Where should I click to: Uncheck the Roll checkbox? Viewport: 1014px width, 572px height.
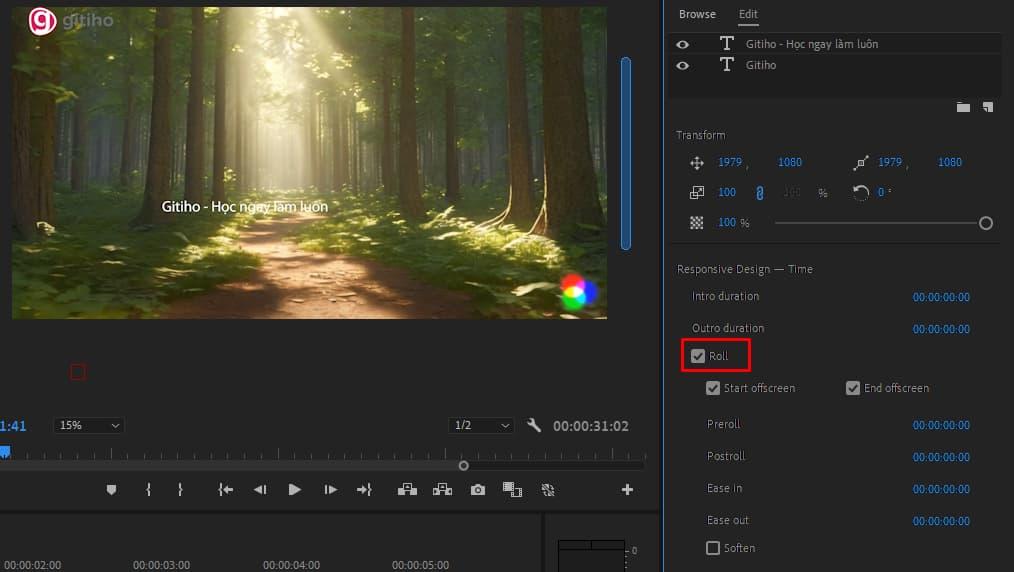(698, 356)
